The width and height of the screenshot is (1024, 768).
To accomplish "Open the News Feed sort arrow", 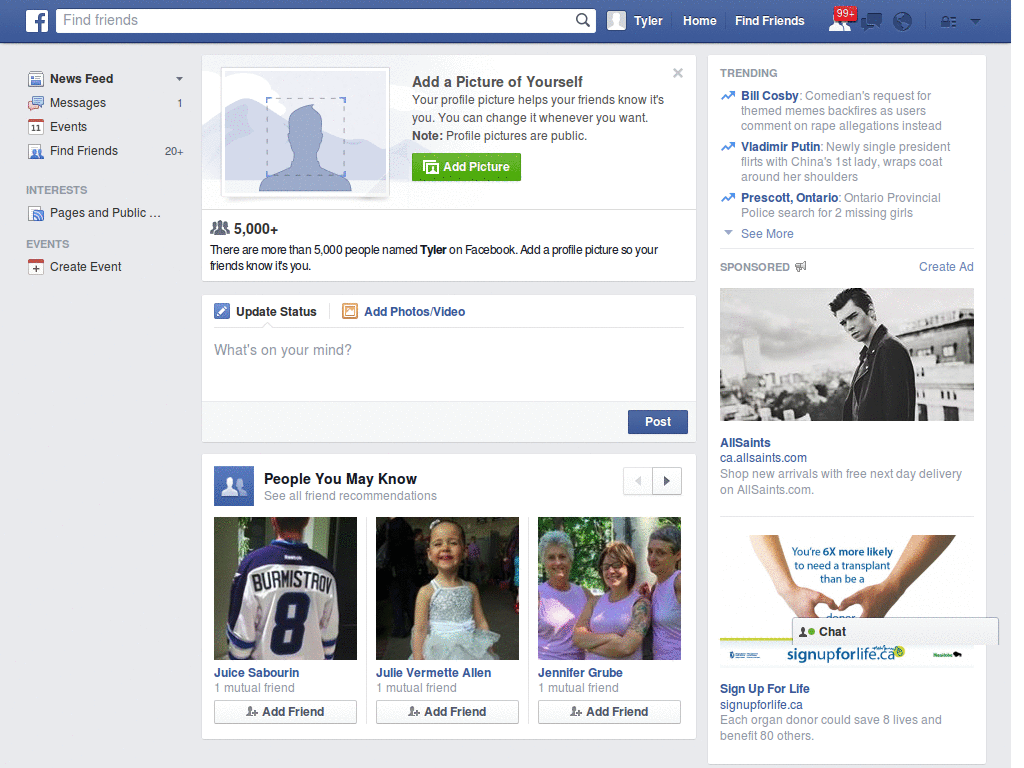I will pos(179,78).
